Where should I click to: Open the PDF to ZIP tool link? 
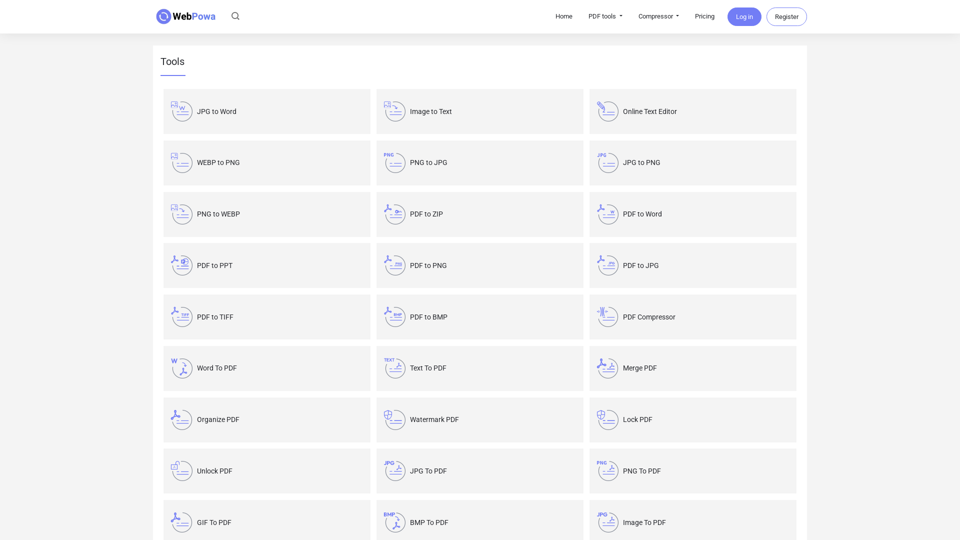426,214
